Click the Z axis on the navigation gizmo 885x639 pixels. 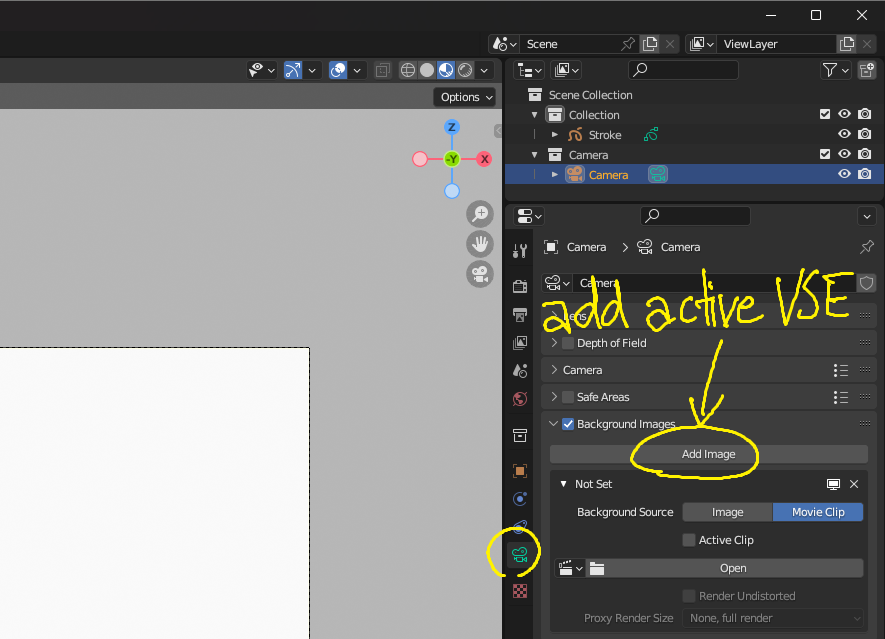point(452,127)
